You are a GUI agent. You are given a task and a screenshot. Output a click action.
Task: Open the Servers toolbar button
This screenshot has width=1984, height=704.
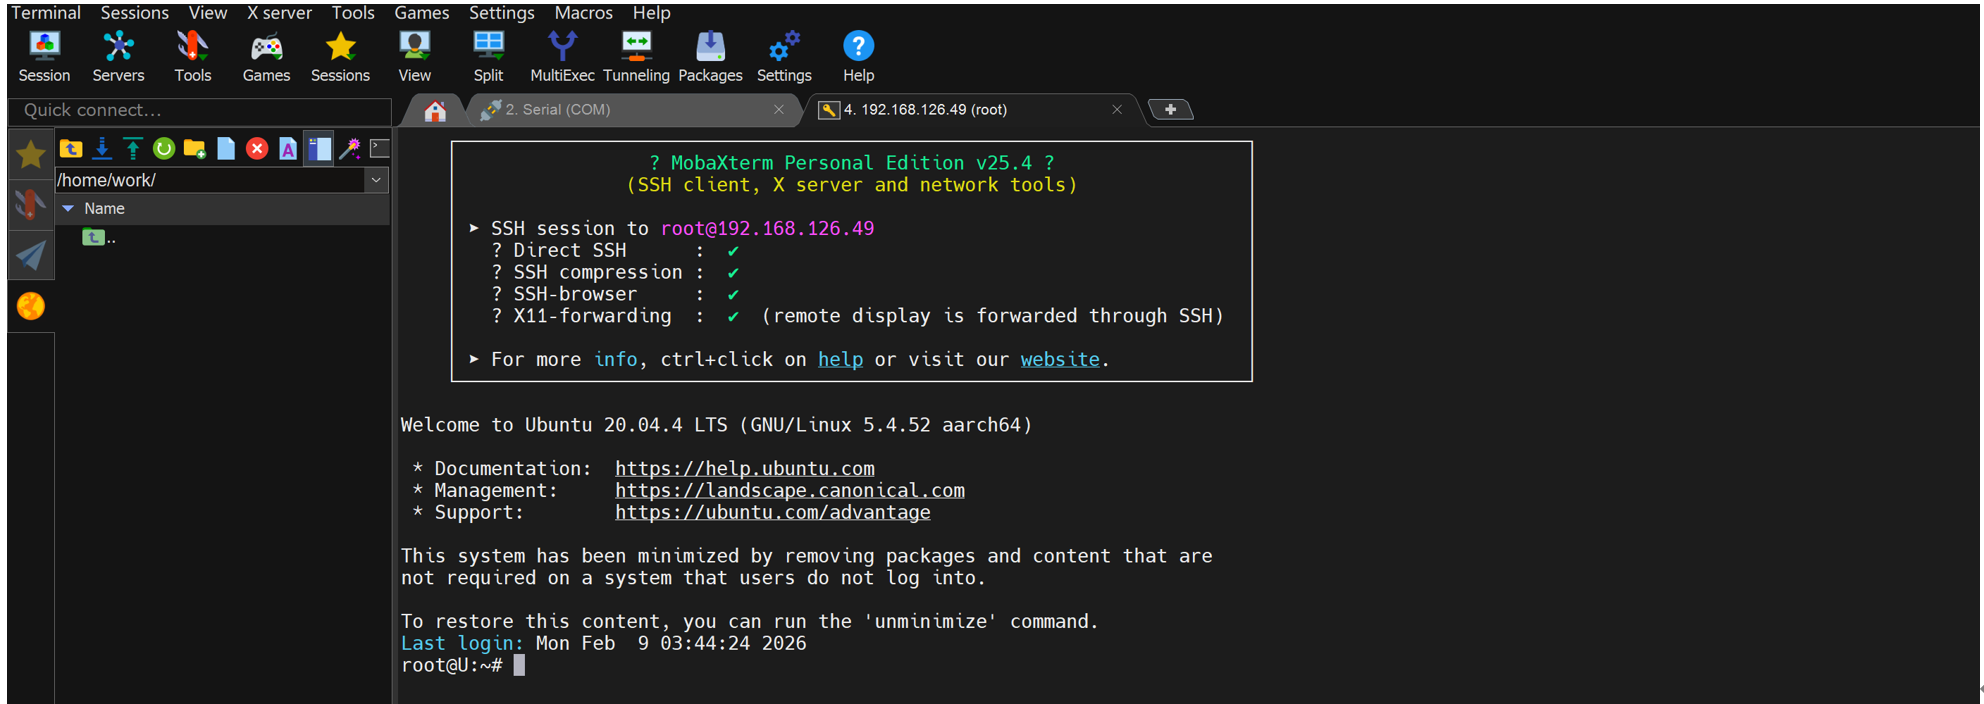[x=118, y=57]
